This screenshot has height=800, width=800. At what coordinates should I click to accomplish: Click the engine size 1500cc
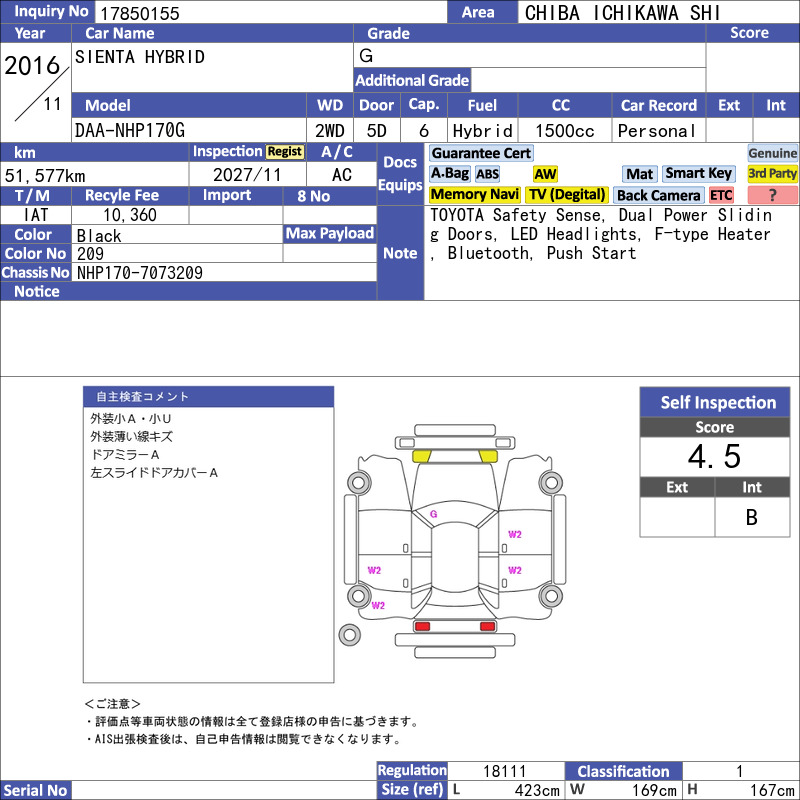click(x=565, y=131)
